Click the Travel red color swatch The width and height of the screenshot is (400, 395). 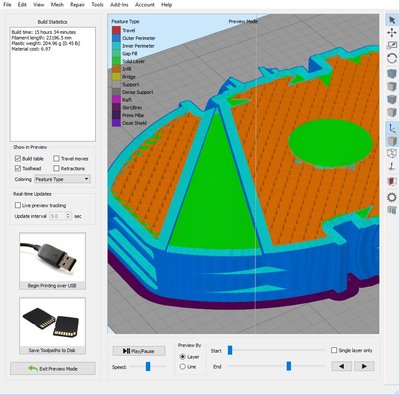click(116, 30)
